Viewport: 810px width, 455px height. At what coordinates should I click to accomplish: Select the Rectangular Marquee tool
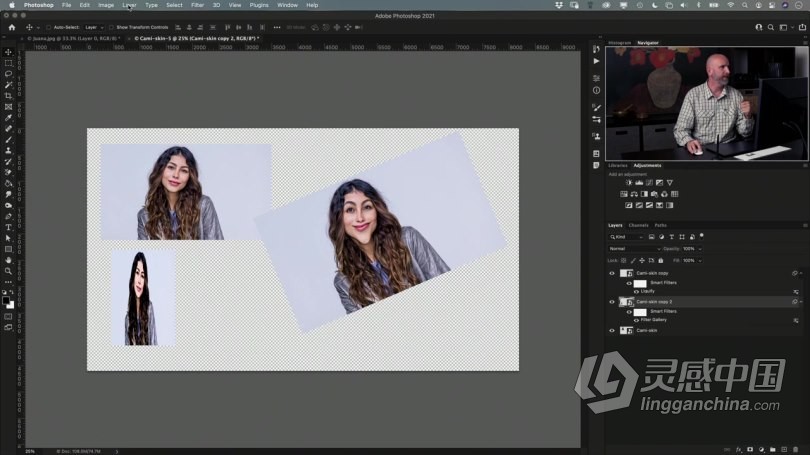(x=8, y=63)
